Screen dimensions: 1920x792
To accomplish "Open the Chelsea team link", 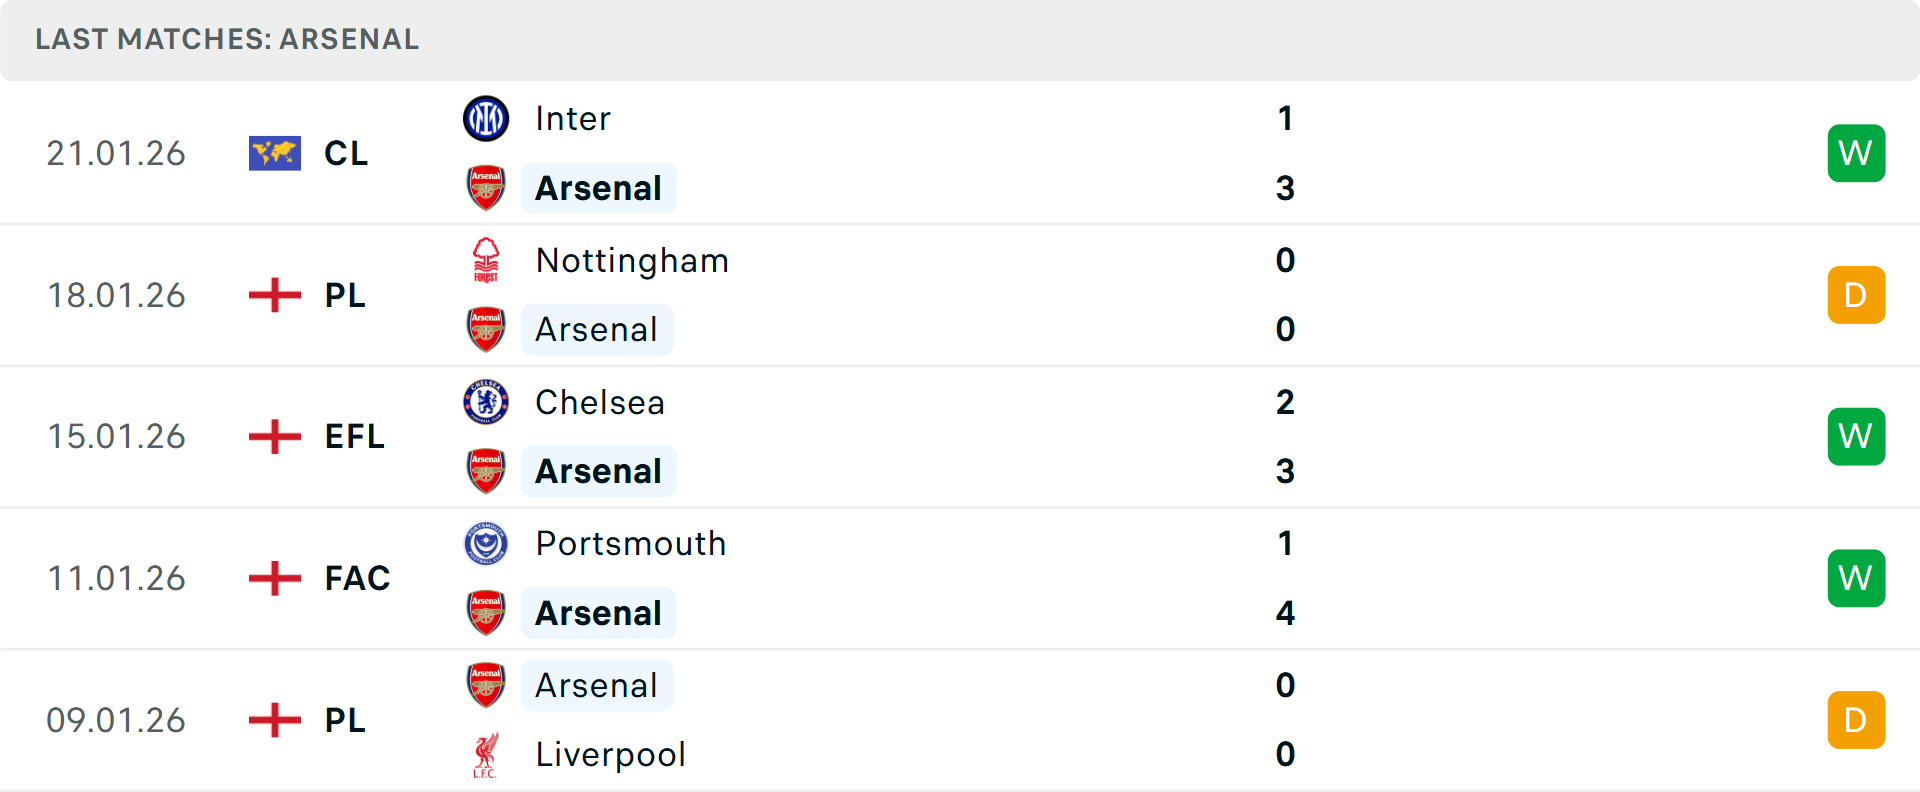I will 600,402.
